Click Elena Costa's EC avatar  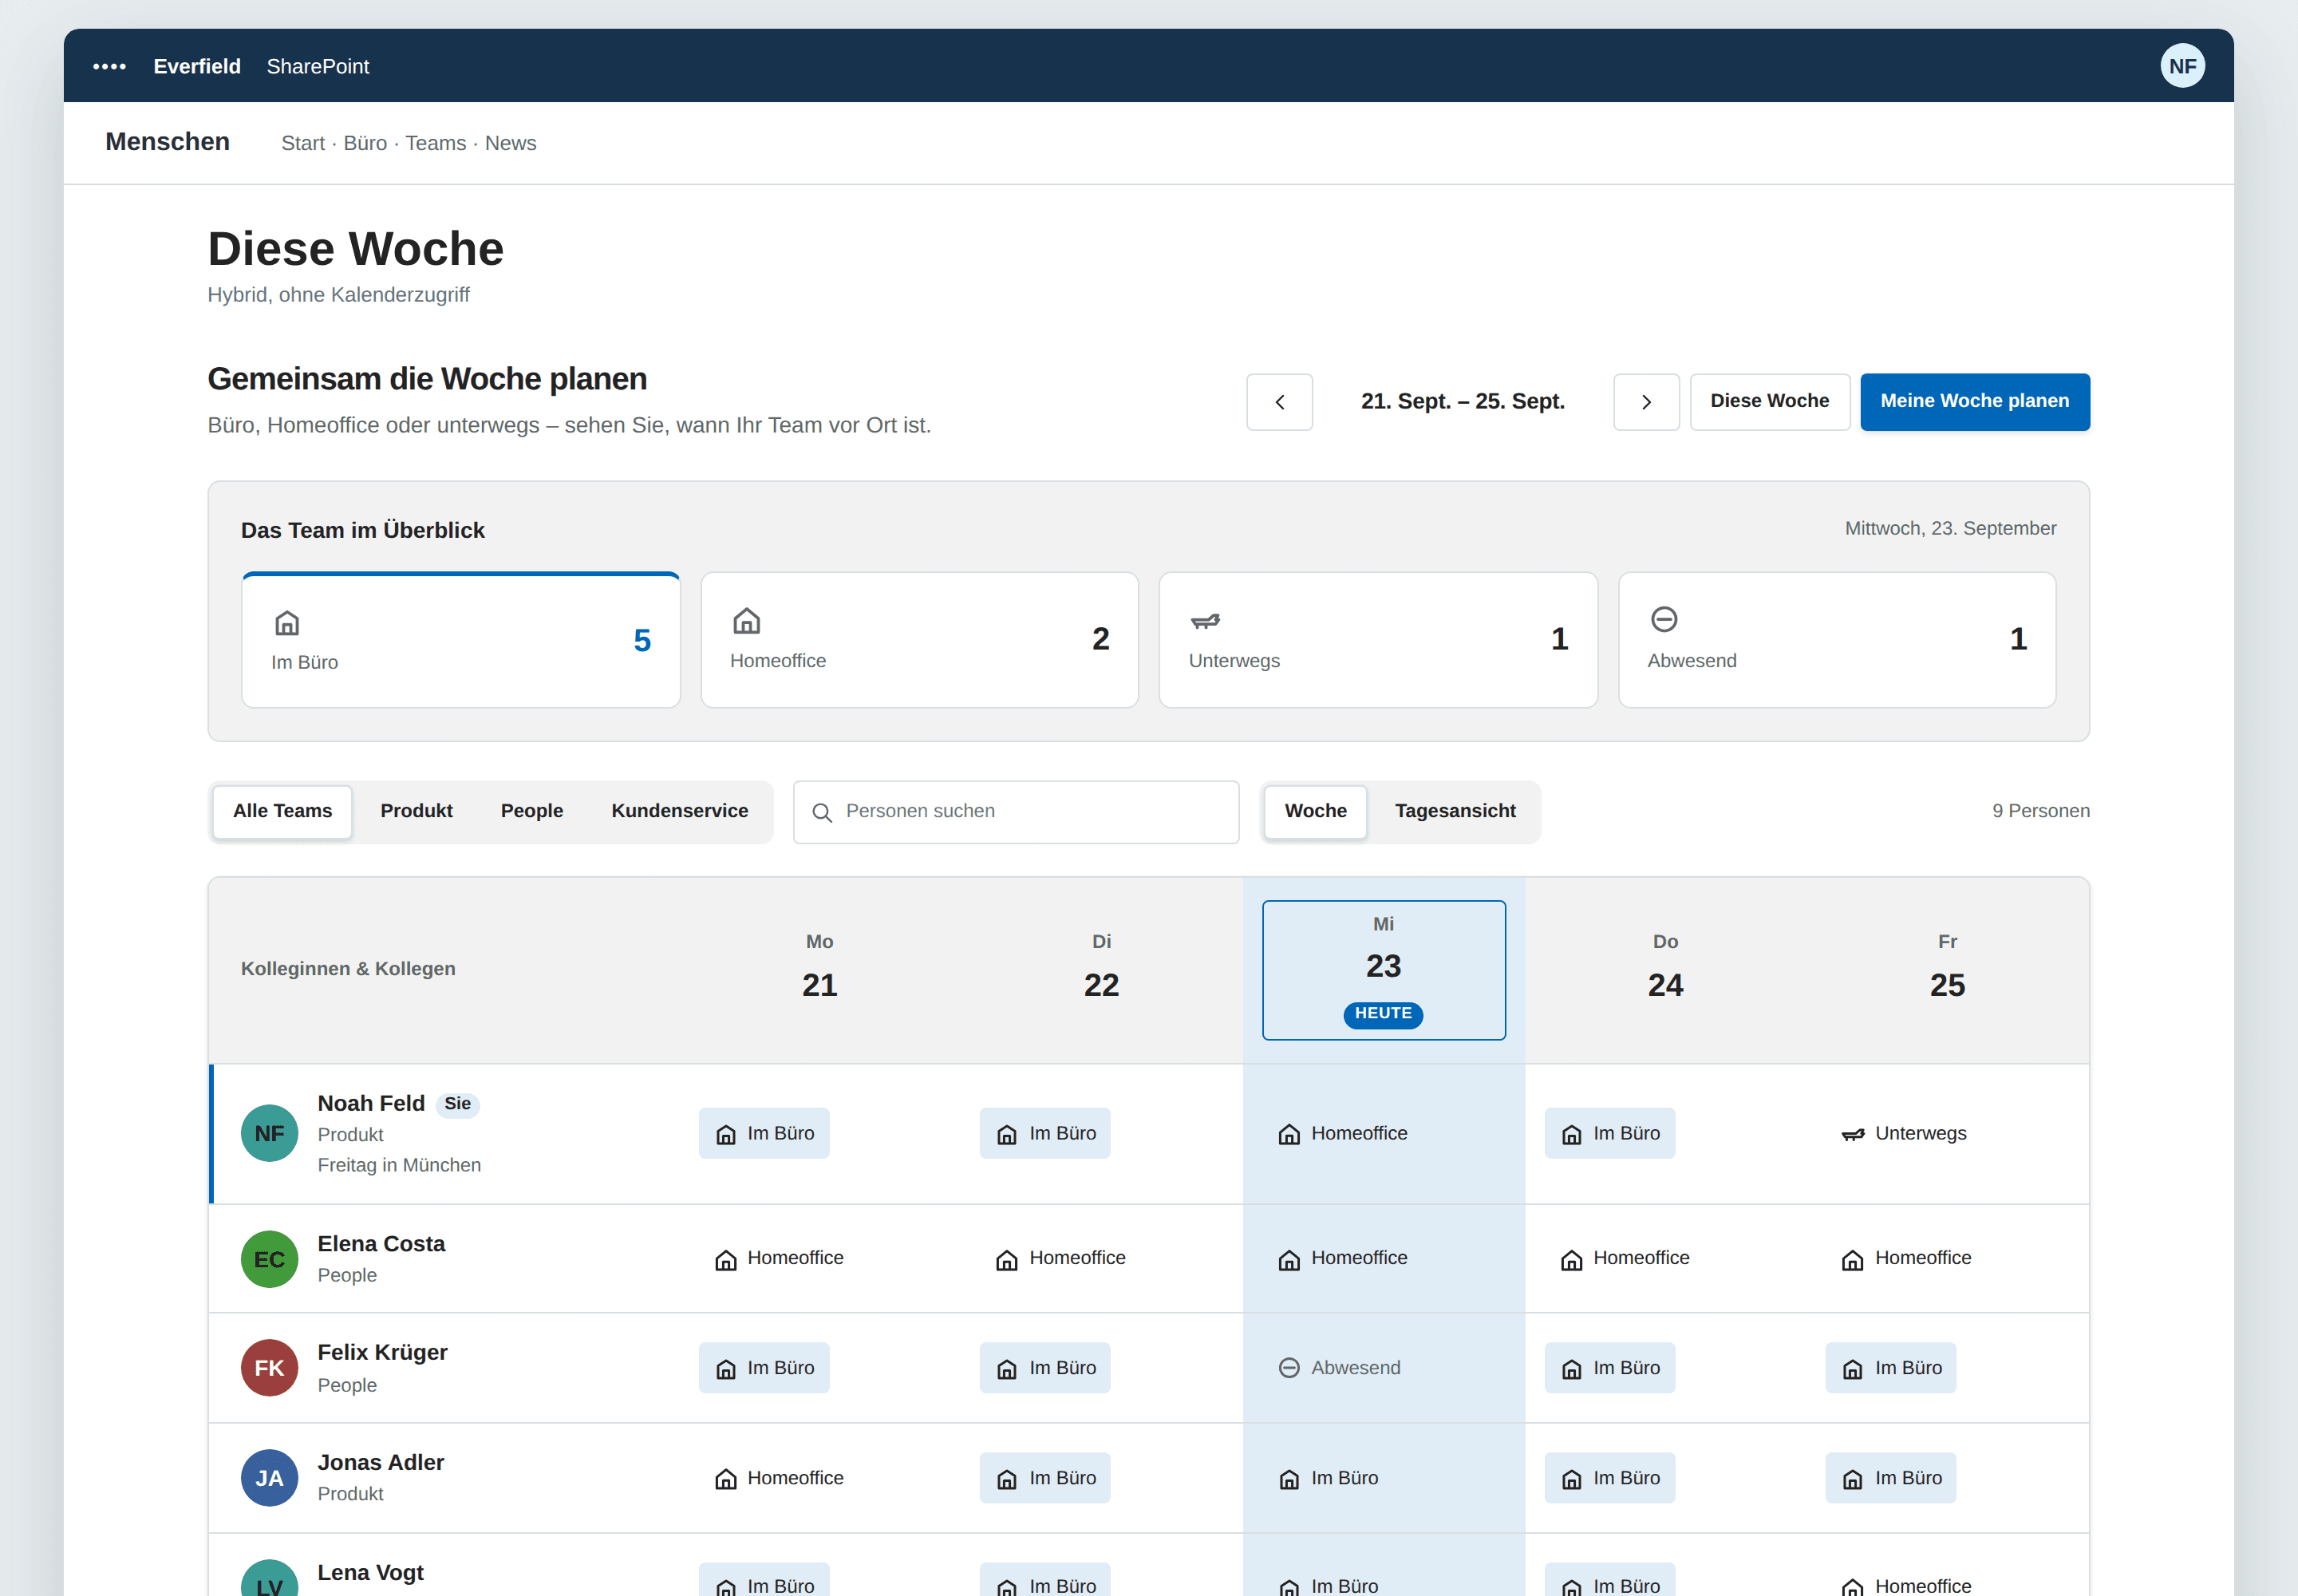[269, 1259]
